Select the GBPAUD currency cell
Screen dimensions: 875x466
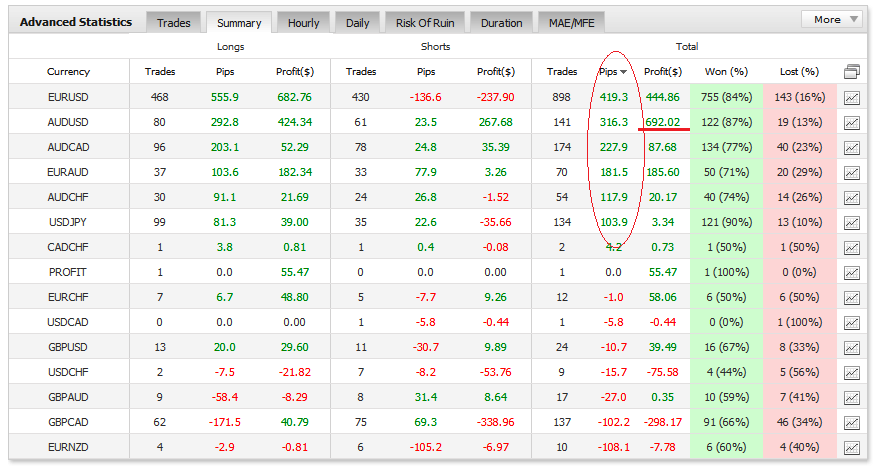tap(68, 397)
